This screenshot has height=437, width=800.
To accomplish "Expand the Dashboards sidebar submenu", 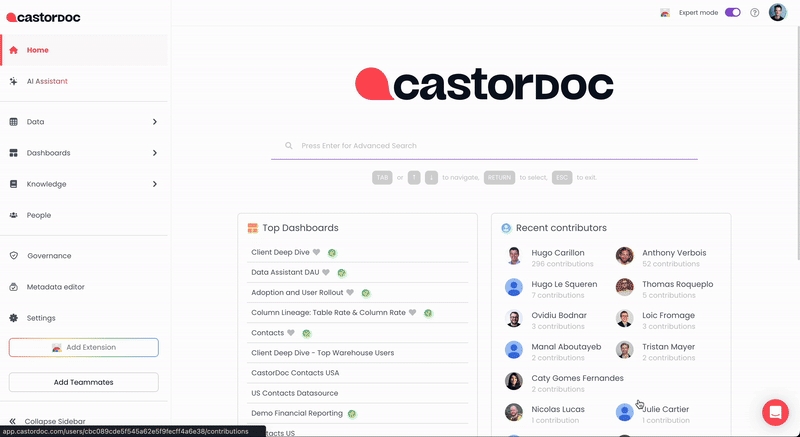I will coord(154,153).
